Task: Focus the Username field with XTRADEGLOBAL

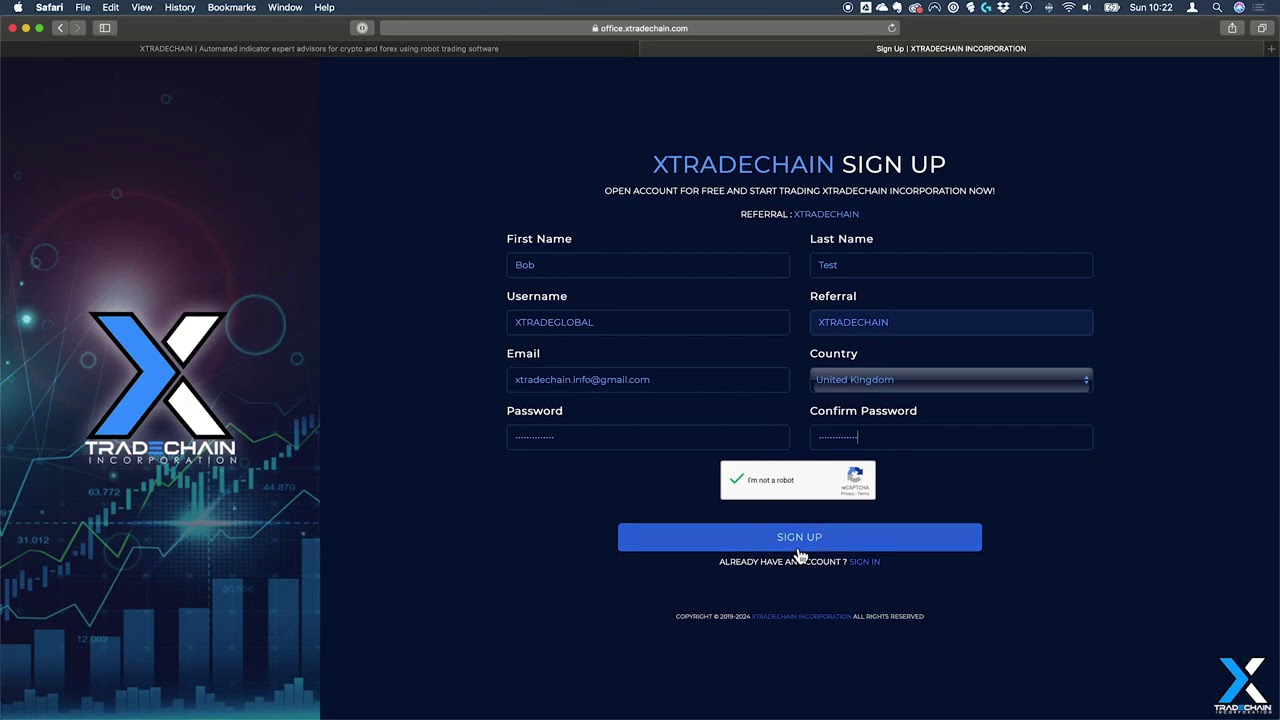Action: [648, 322]
